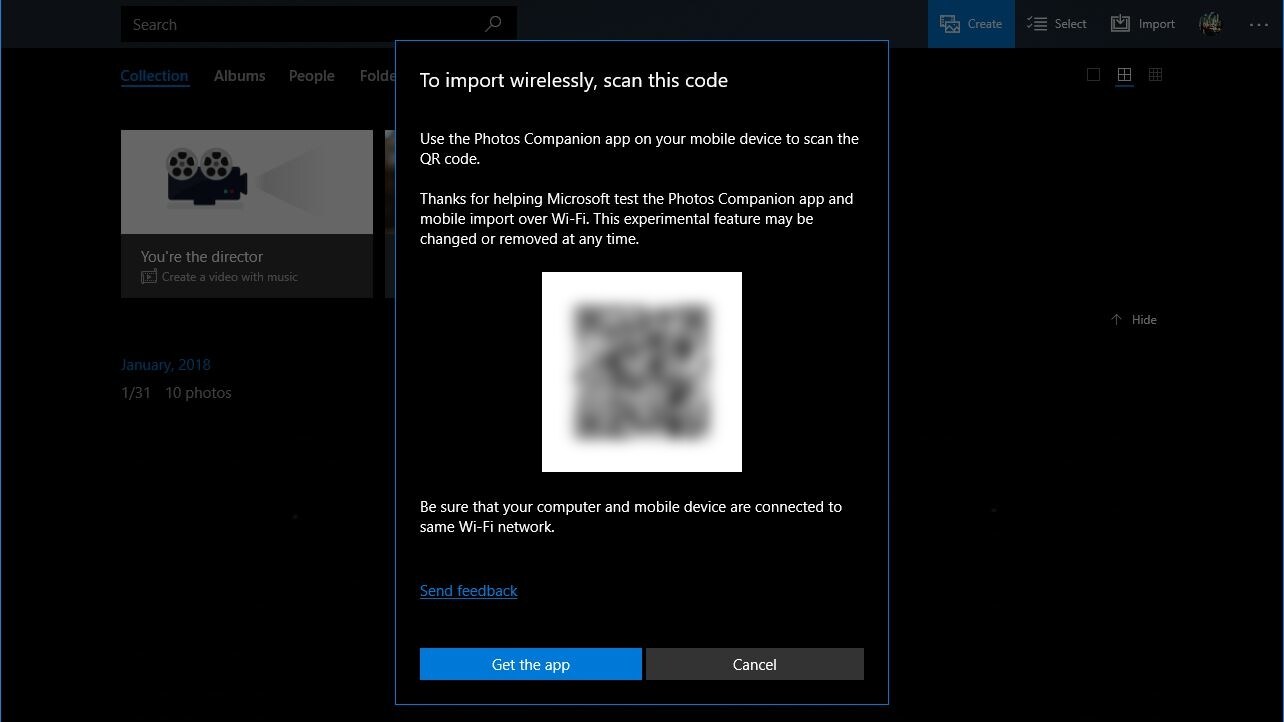Select the small grid view icon

(x=1155, y=75)
